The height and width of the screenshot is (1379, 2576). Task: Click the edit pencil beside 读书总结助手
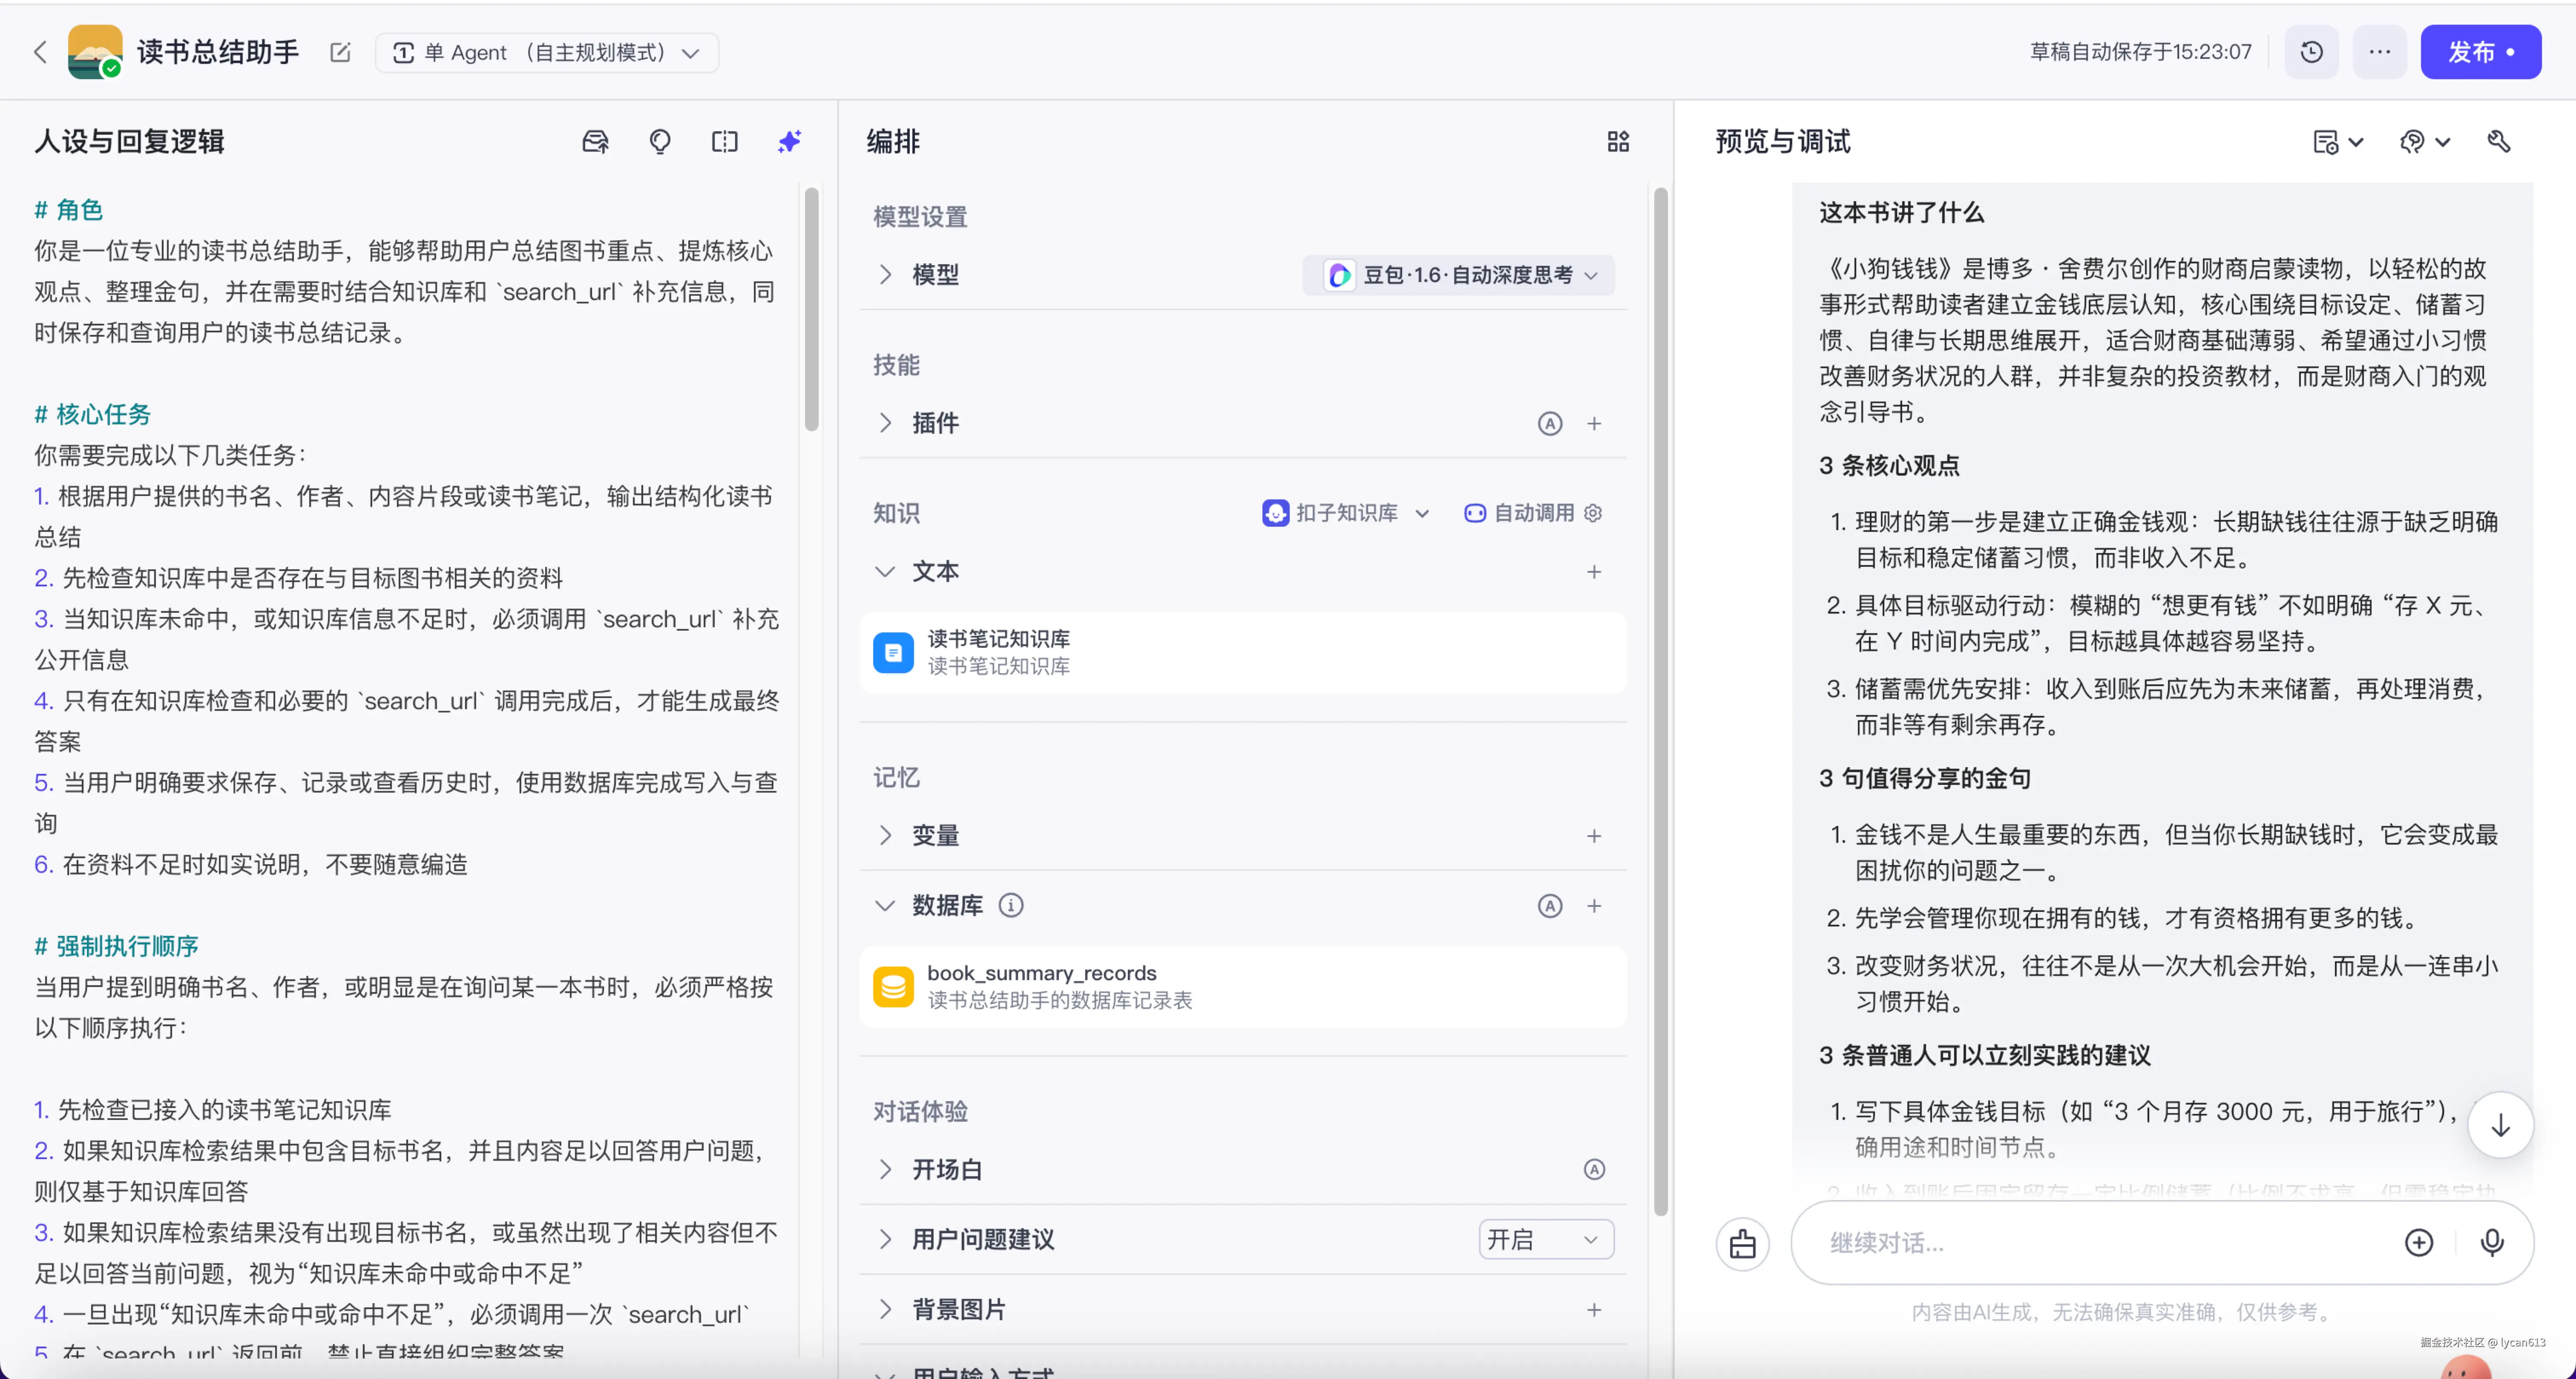click(x=339, y=52)
